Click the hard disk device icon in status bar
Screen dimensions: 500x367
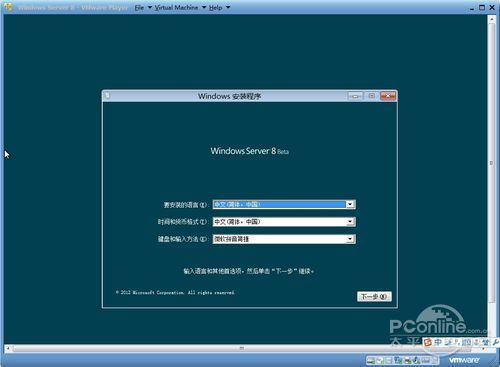(371, 361)
